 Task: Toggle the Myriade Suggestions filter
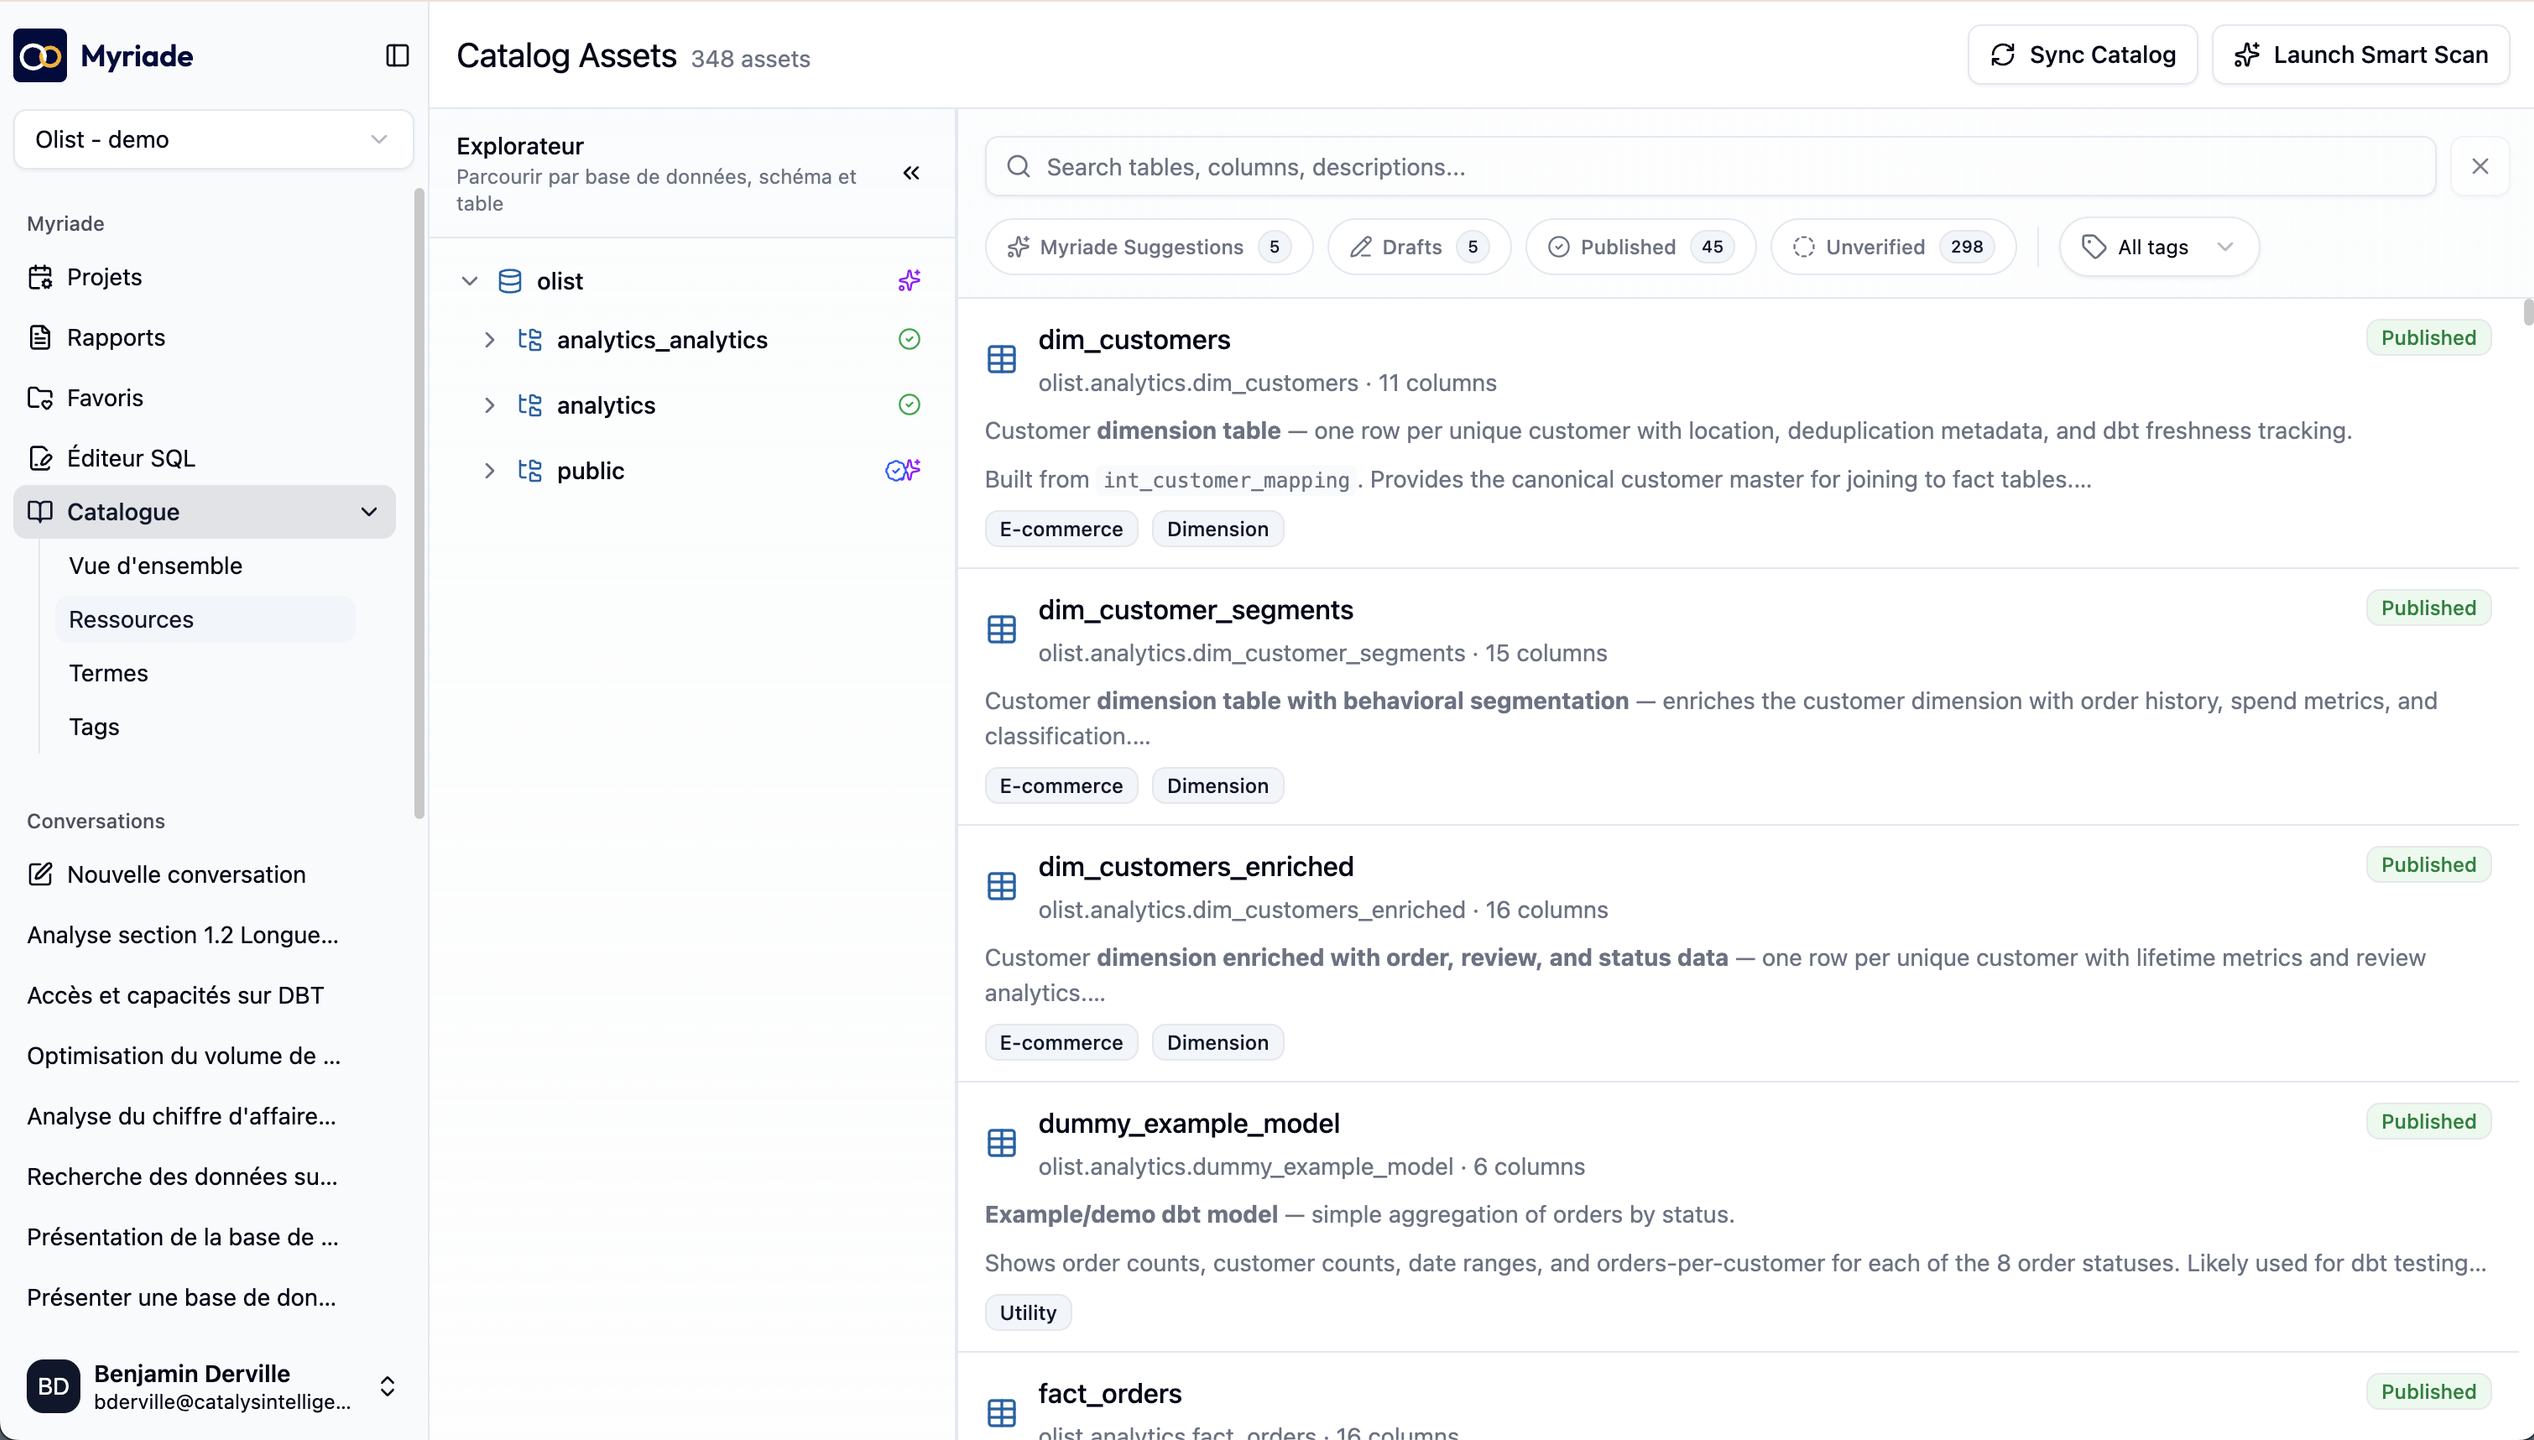point(1148,247)
